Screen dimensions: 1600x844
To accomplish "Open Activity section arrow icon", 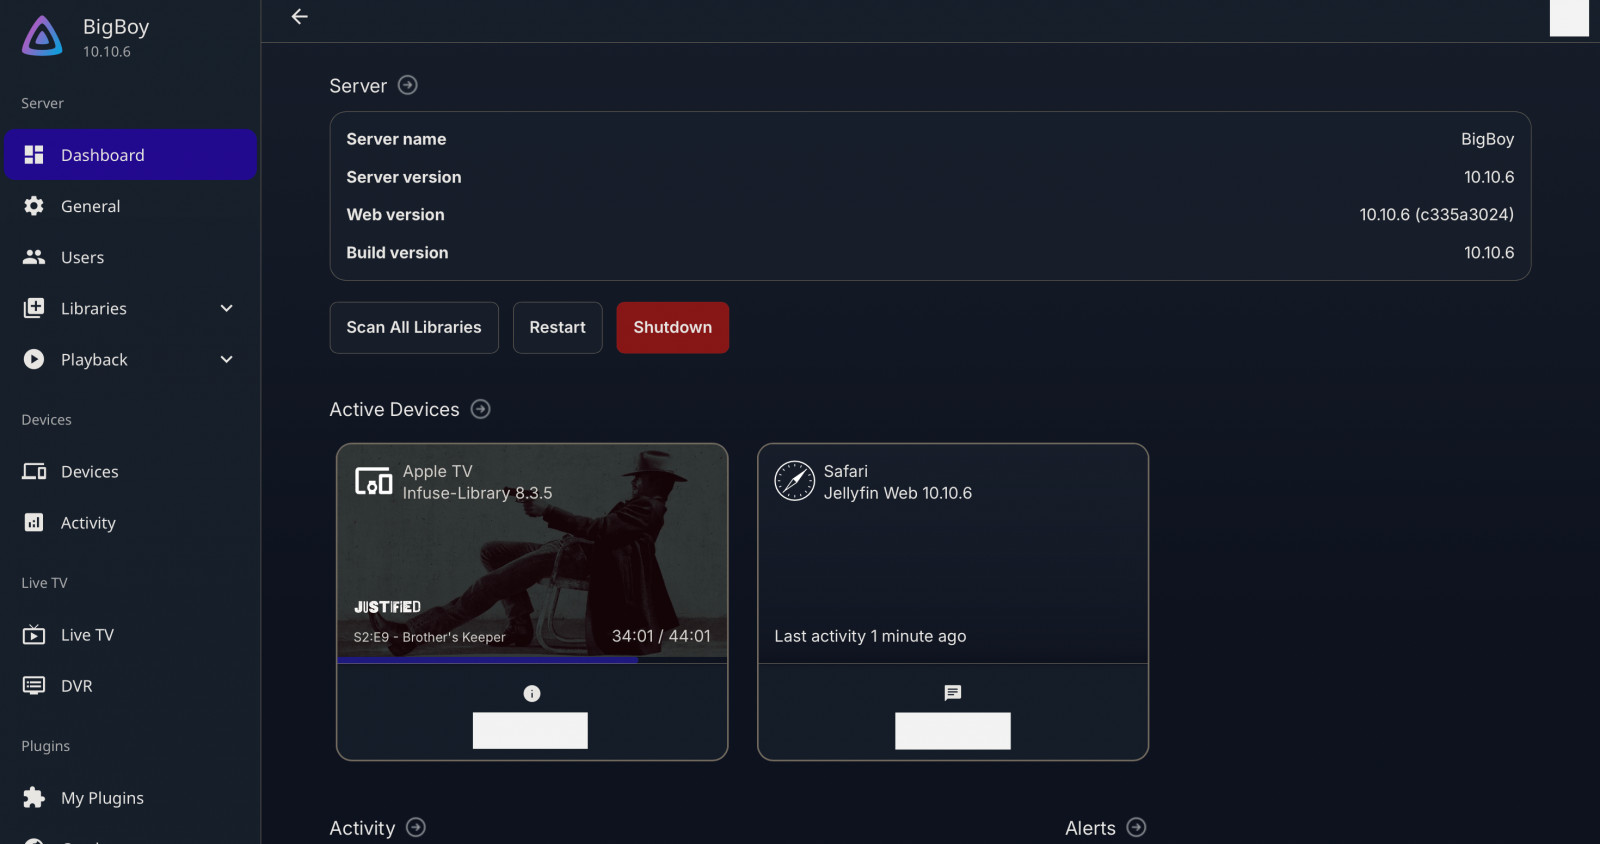I will click(416, 827).
